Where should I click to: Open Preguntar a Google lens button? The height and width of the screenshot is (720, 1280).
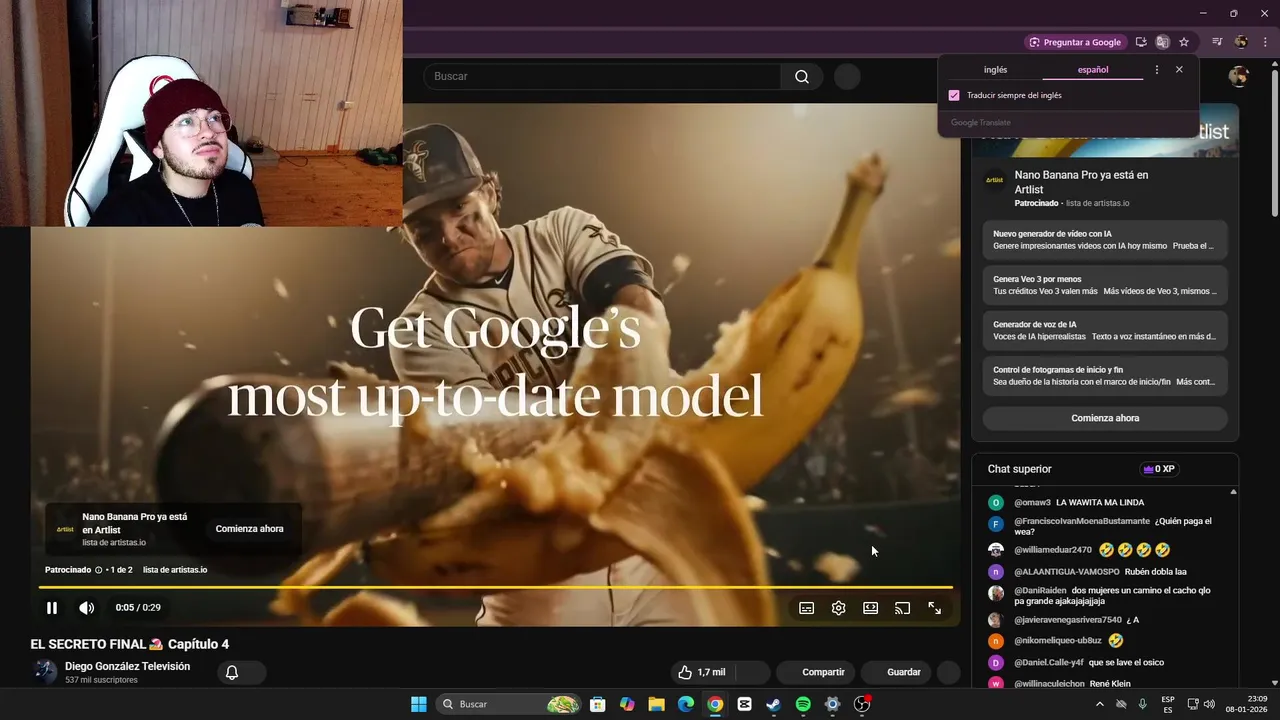coord(1075,42)
